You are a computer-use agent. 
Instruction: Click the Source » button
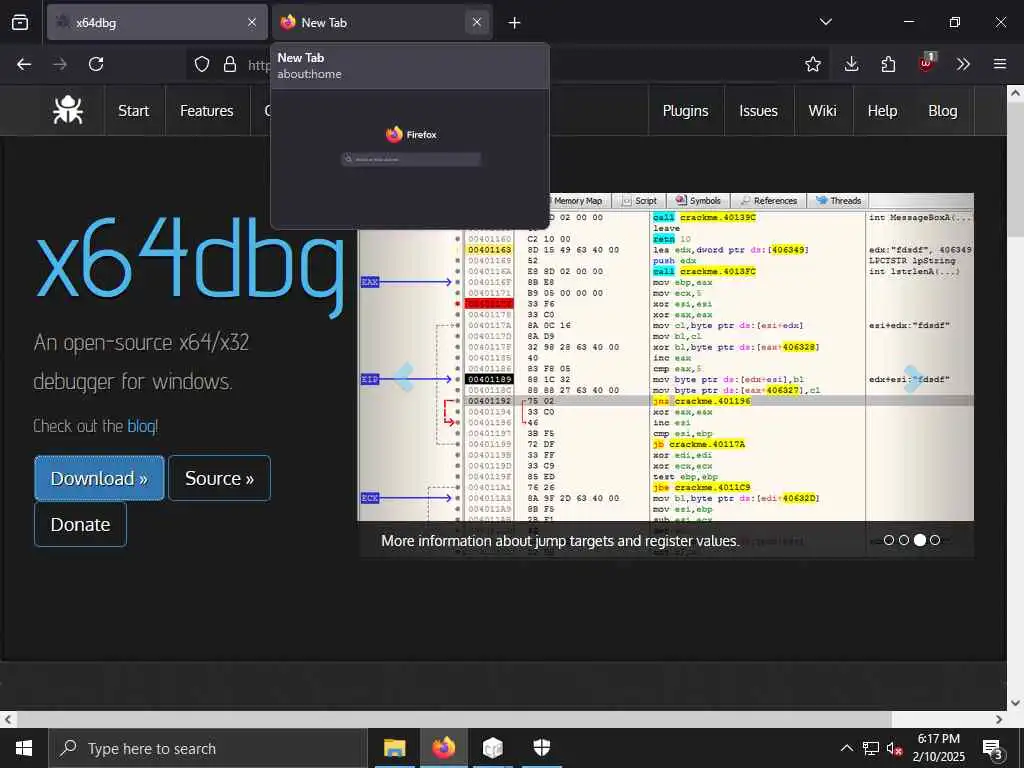pyautogui.click(x=219, y=478)
